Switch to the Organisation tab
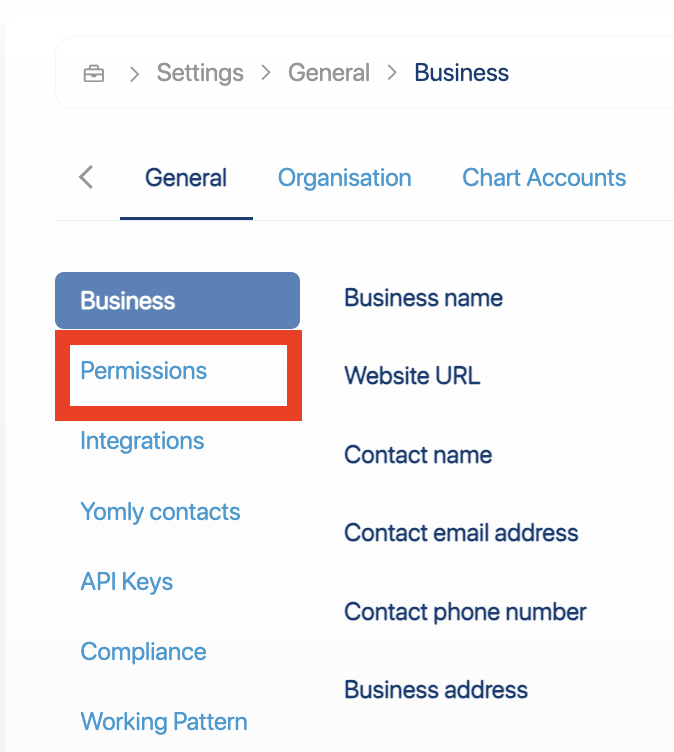This screenshot has width=674, height=752. tap(344, 178)
